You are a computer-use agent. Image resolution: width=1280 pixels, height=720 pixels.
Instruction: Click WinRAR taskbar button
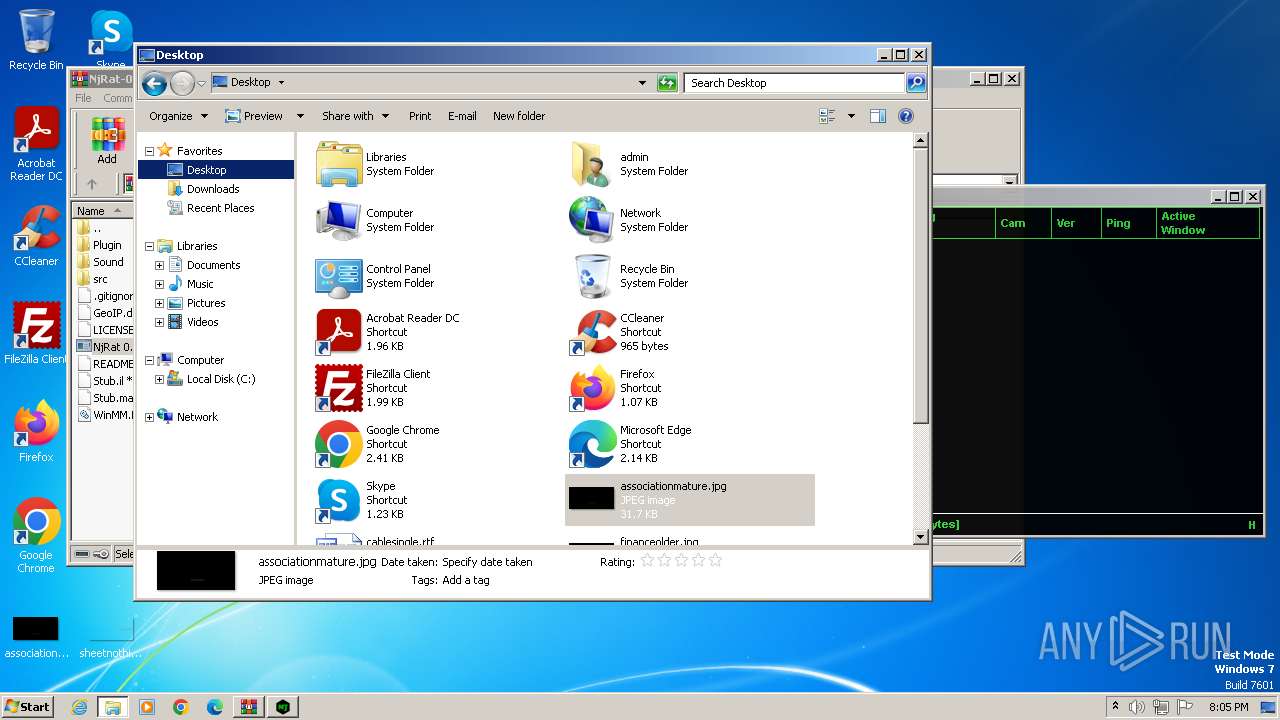coord(248,707)
